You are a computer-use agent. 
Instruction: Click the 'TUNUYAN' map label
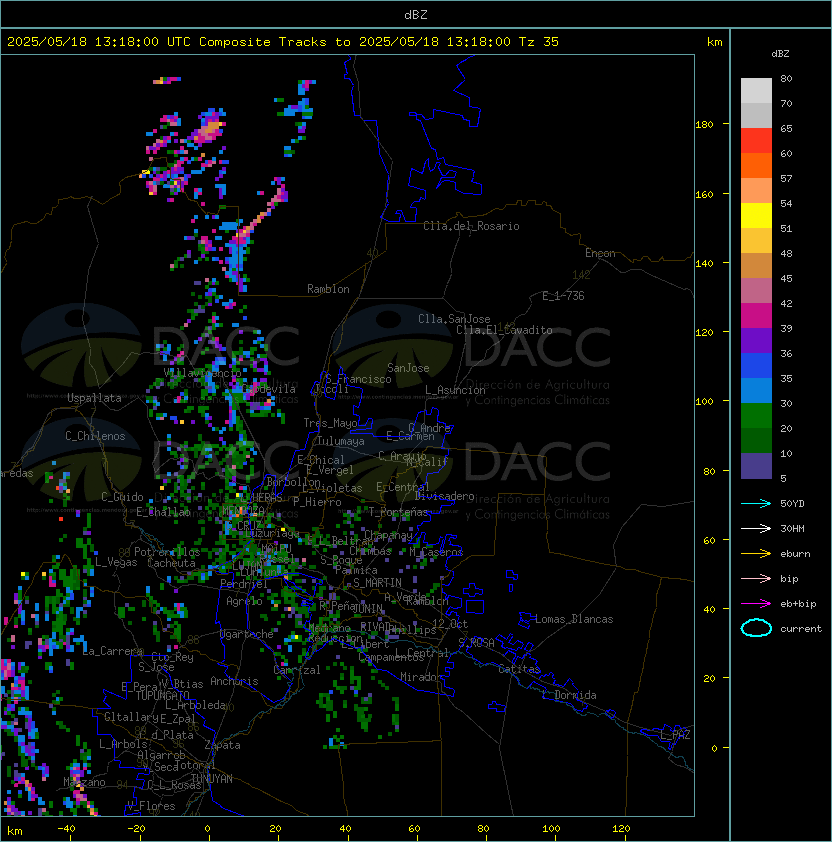[x=212, y=779]
